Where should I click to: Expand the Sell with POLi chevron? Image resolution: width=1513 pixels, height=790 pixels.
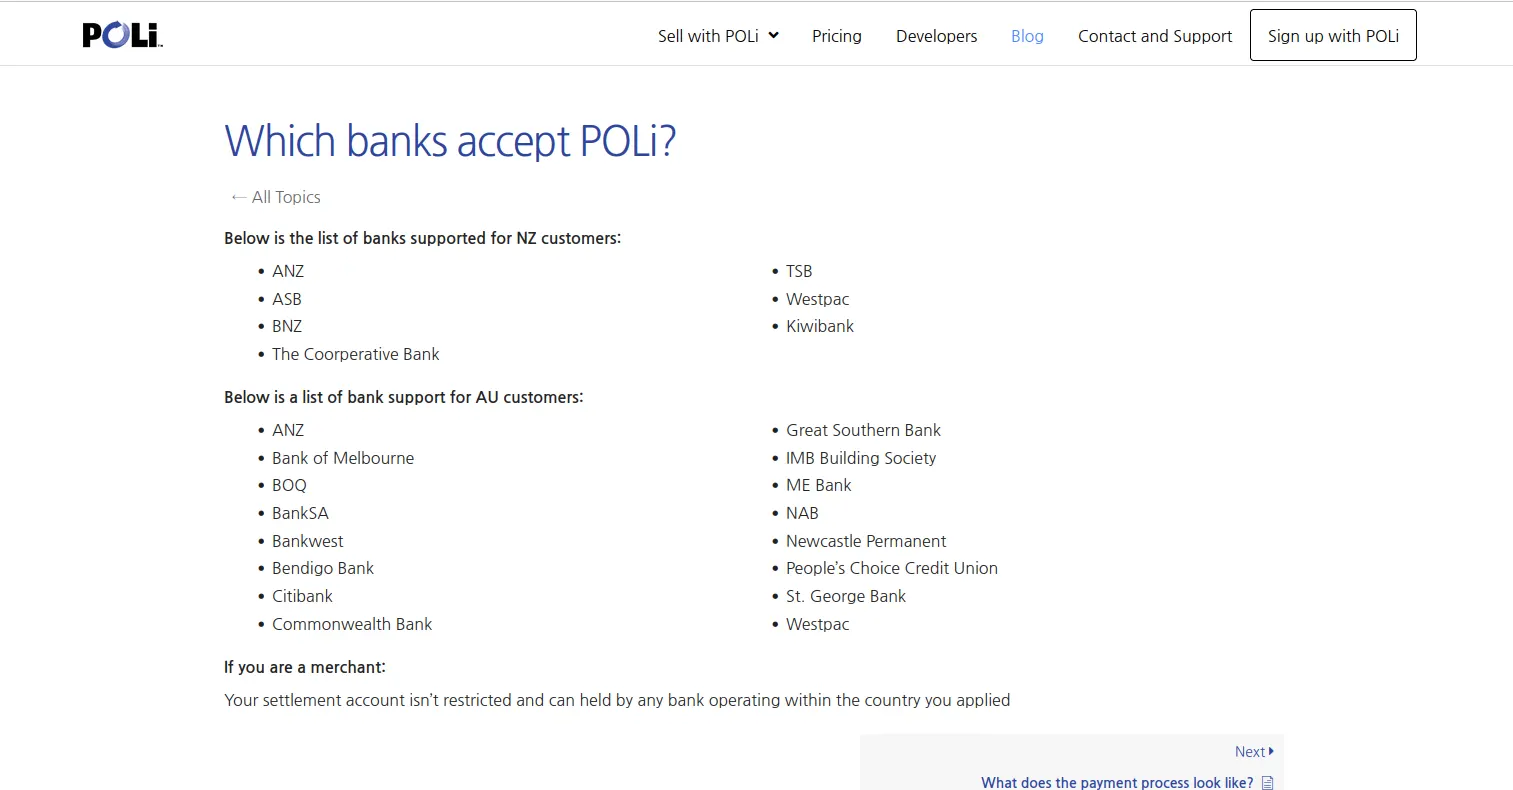tap(773, 36)
